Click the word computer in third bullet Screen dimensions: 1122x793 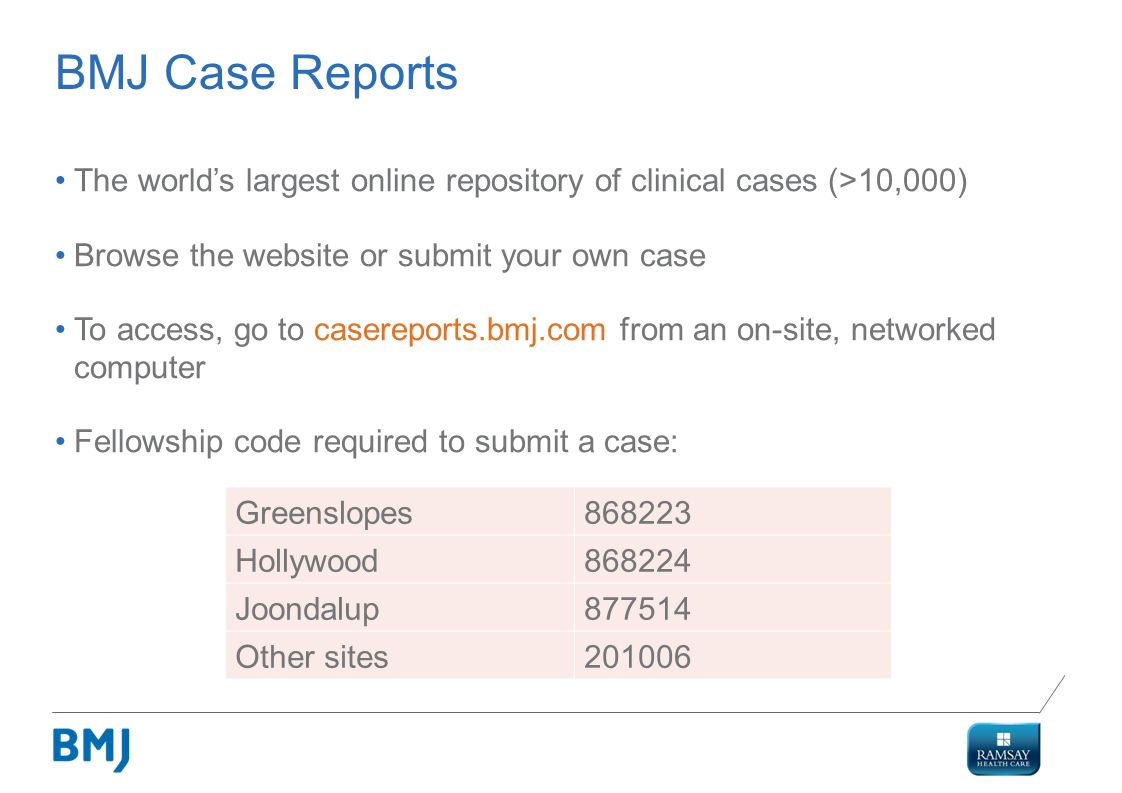[140, 368]
